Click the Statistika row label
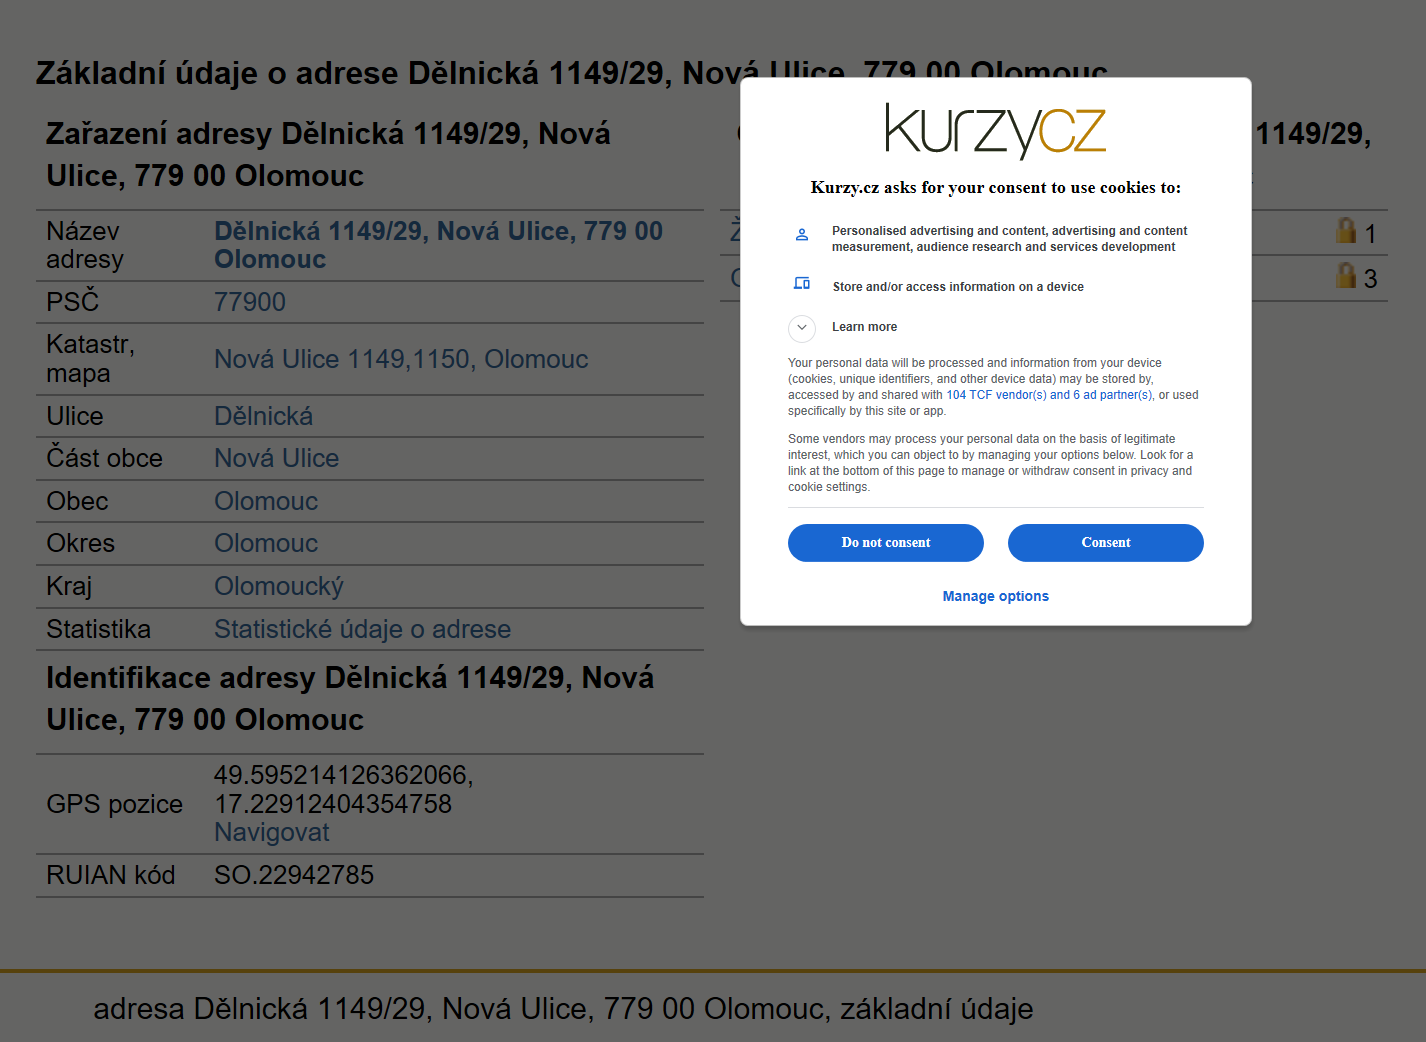Screen dimensions: 1426x1042 pos(98,629)
